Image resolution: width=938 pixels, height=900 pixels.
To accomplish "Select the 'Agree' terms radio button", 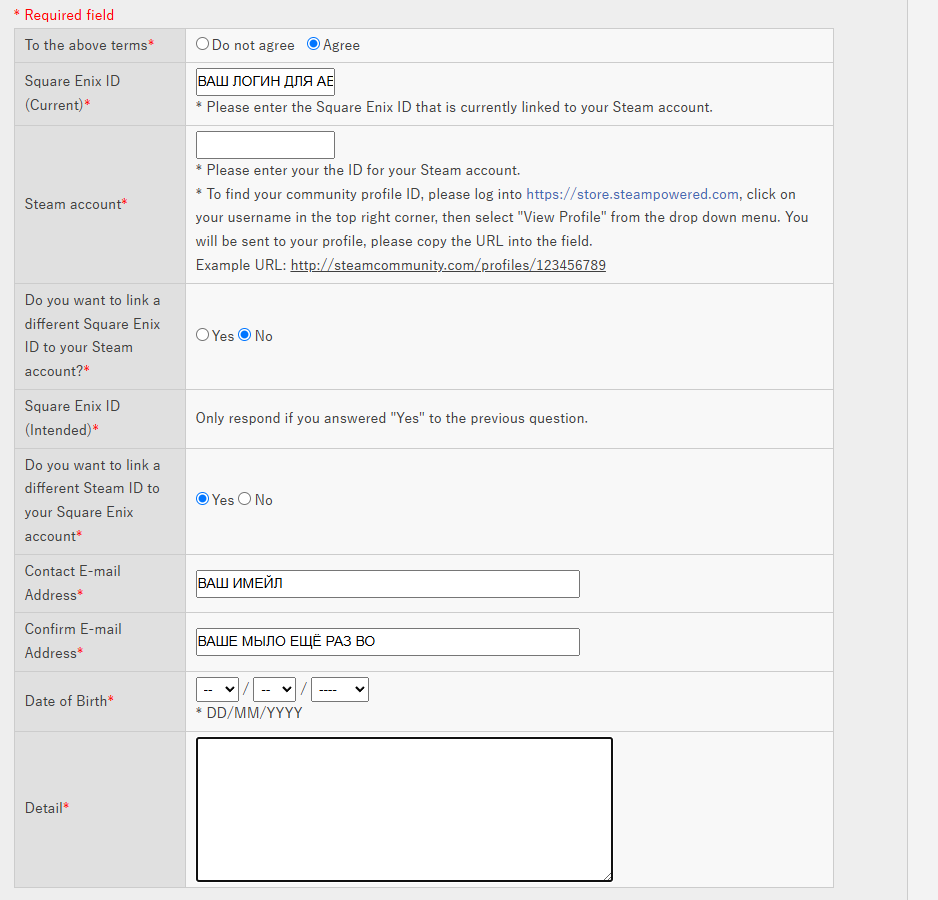I will click(x=314, y=44).
